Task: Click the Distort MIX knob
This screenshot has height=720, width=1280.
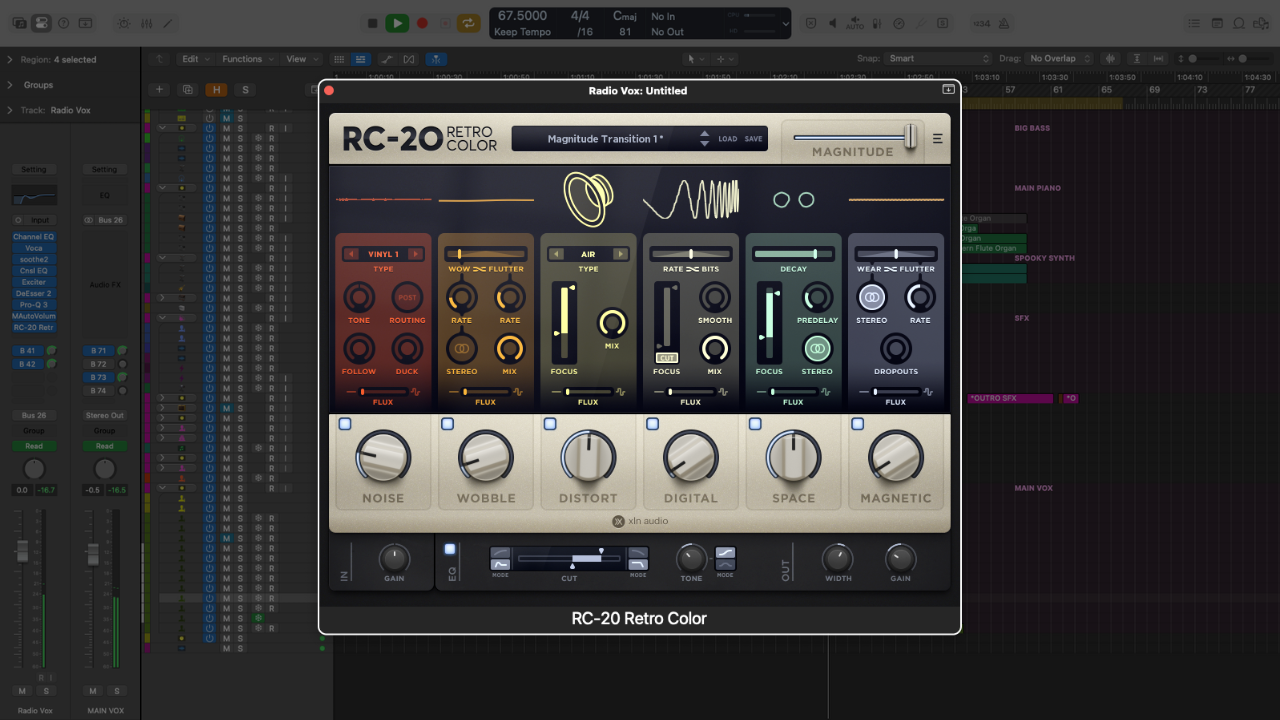Action: coord(612,322)
